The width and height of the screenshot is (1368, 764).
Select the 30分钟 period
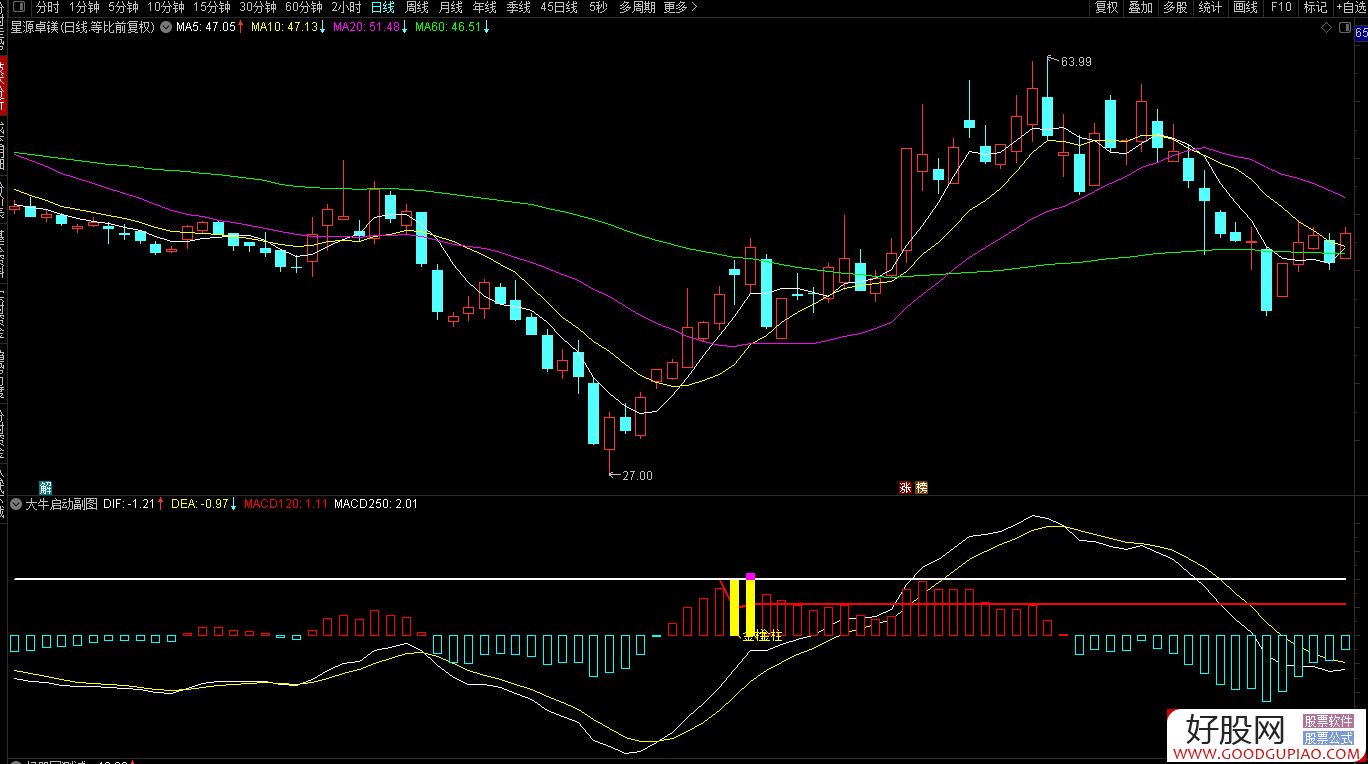point(257,7)
